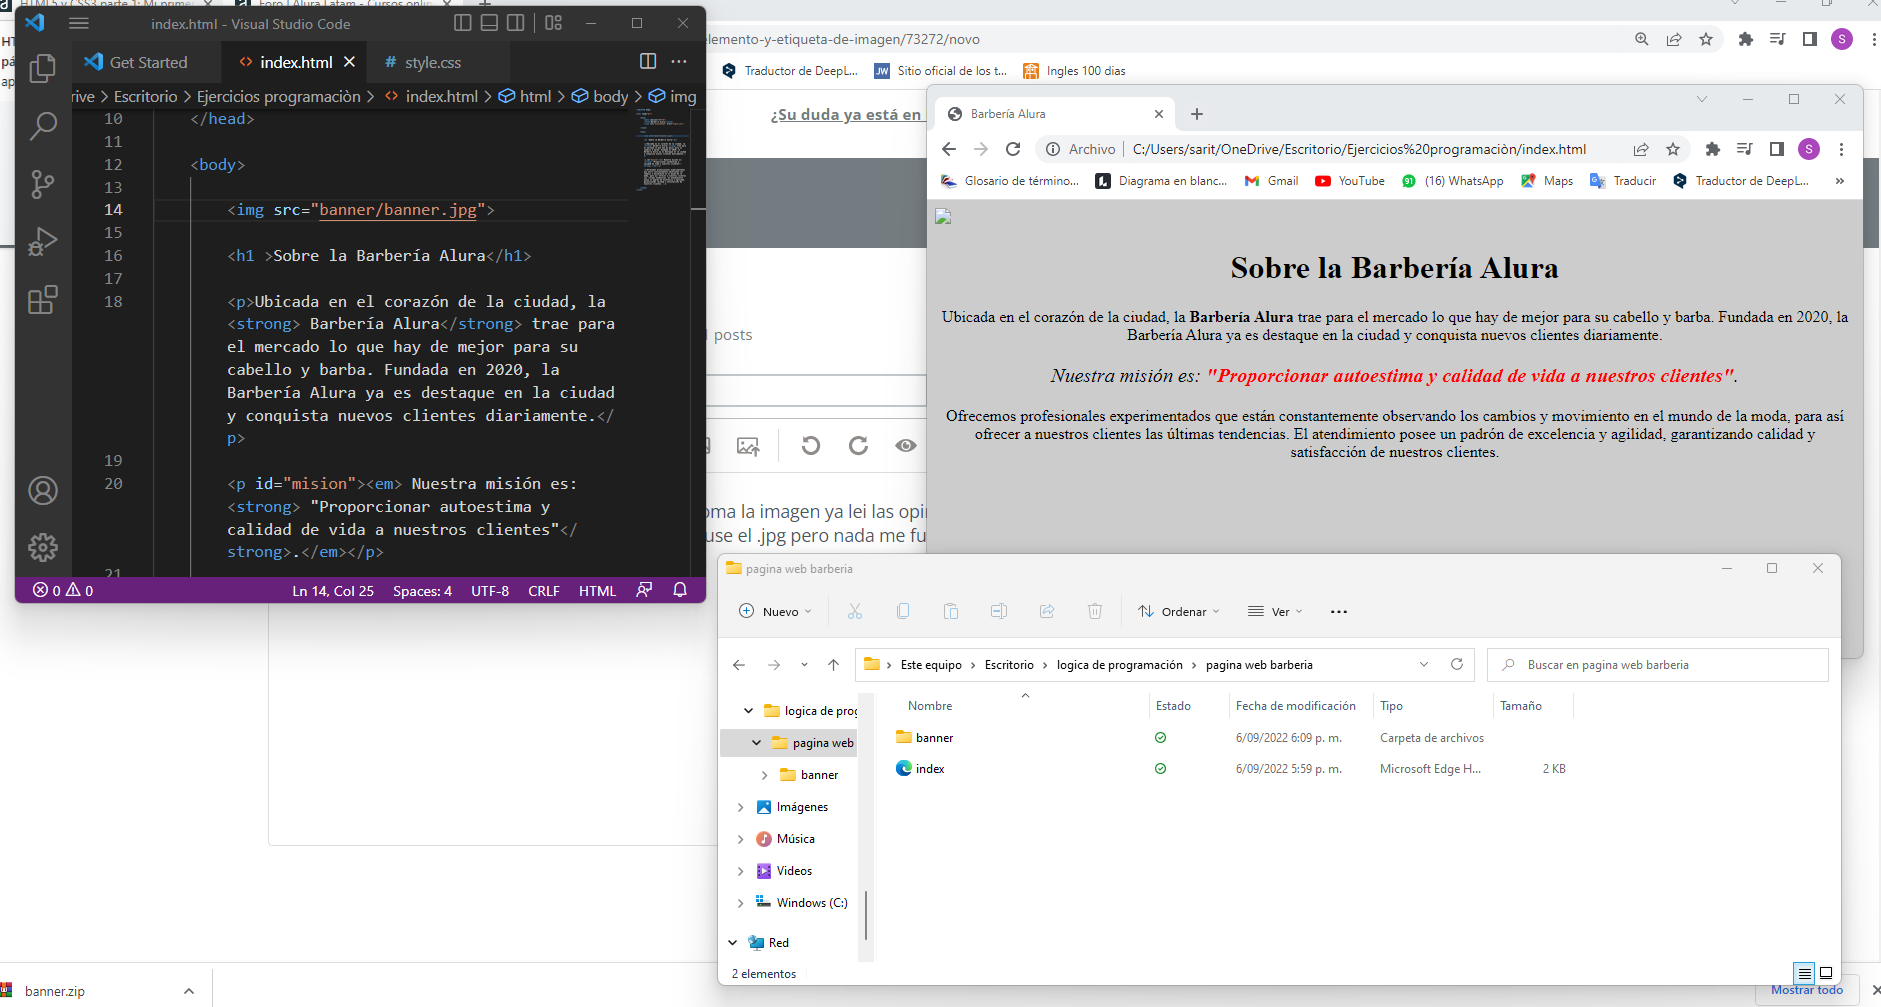Screen dimensions: 1881x1007
Task: Click the VS Code minimap code preview
Action: (664, 148)
